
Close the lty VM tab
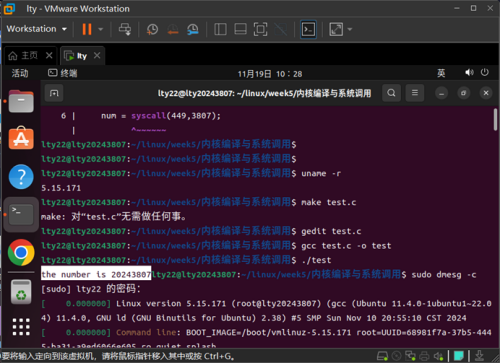click(x=97, y=55)
